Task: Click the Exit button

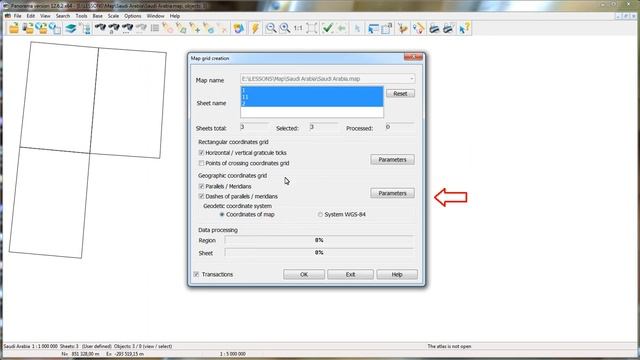Action: (x=350, y=274)
